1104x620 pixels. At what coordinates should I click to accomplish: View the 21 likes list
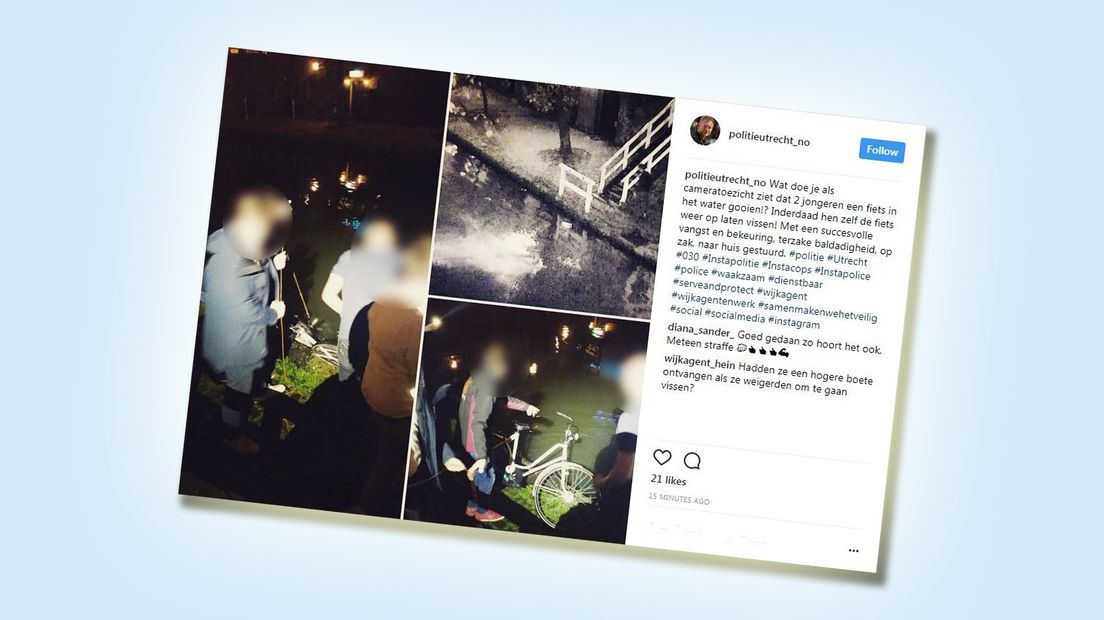pyautogui.click(x=668, y=480)
